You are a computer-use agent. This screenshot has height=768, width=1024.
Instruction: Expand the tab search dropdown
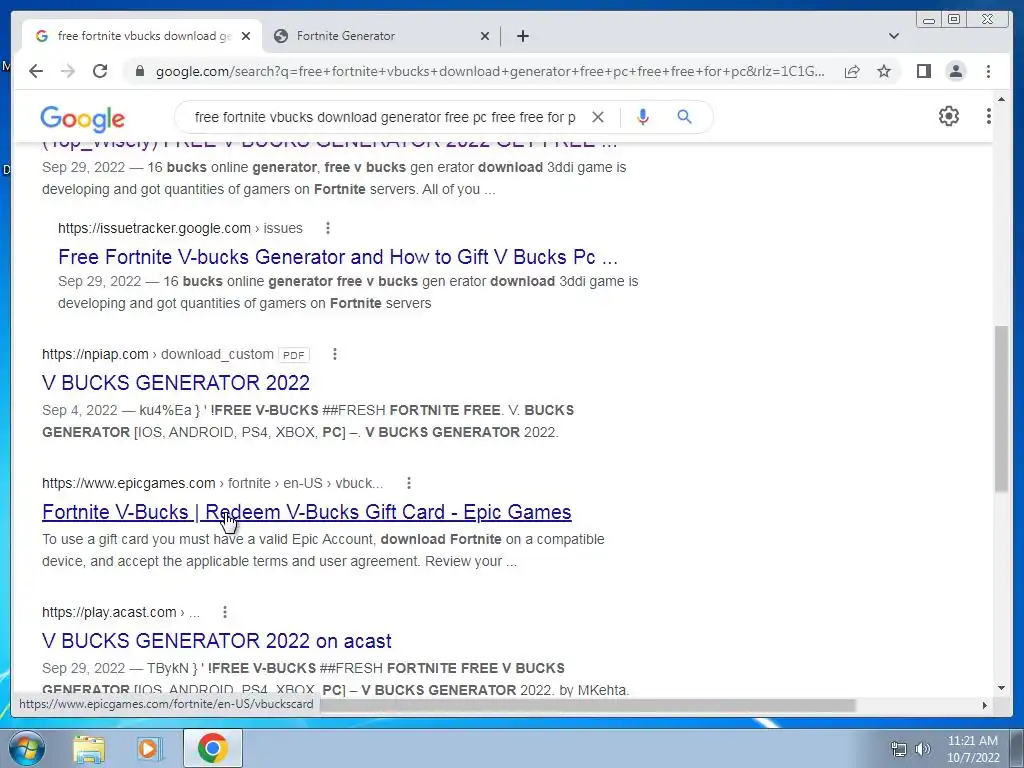click(893, 36)
